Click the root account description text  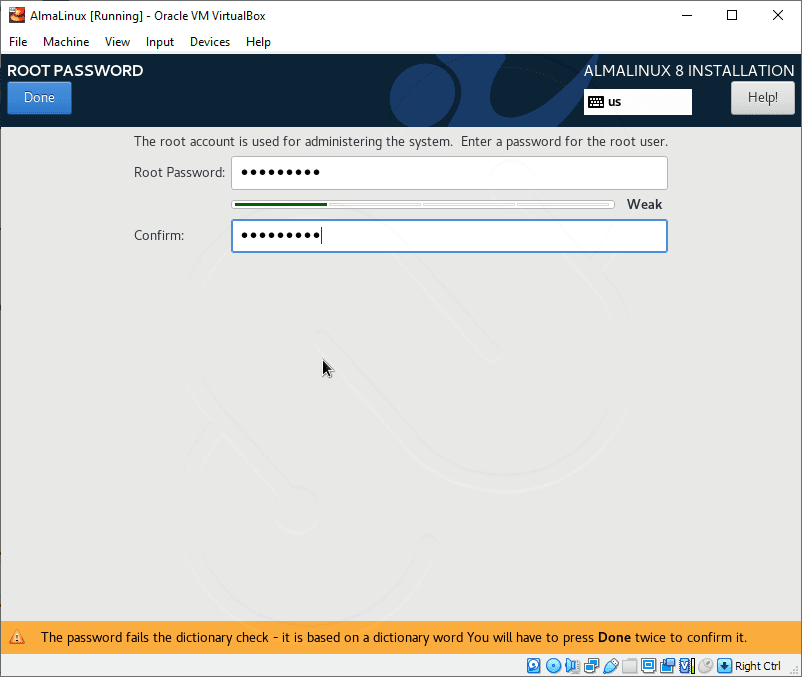pos(400,142)
